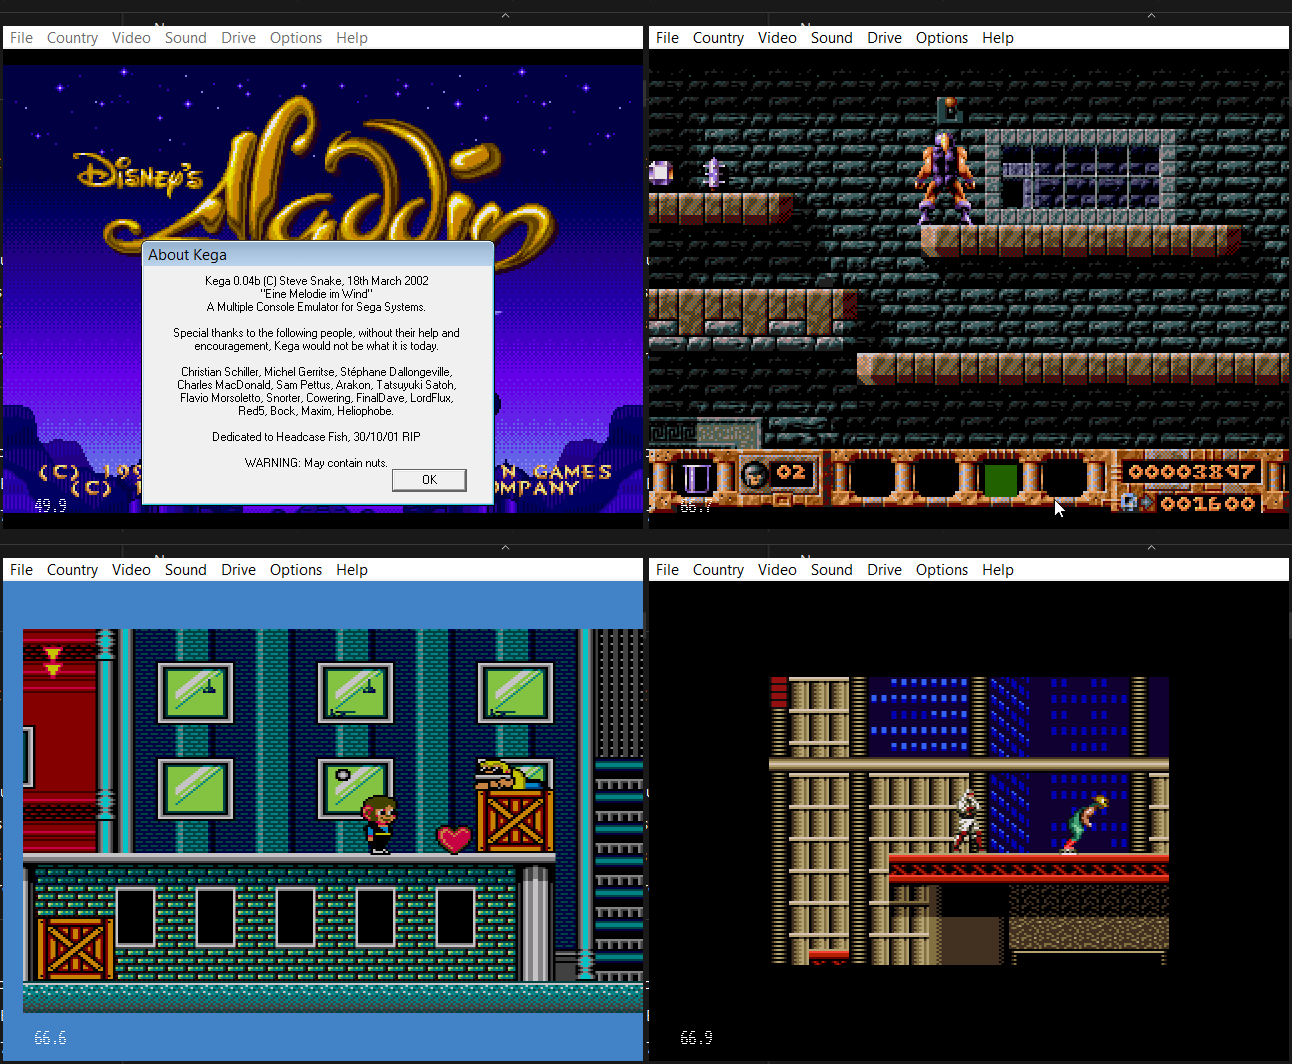The image size is (1292, 1064).
Task: Open Video menu in the bottom-left crate game window
Action: (x=131, y=570)
